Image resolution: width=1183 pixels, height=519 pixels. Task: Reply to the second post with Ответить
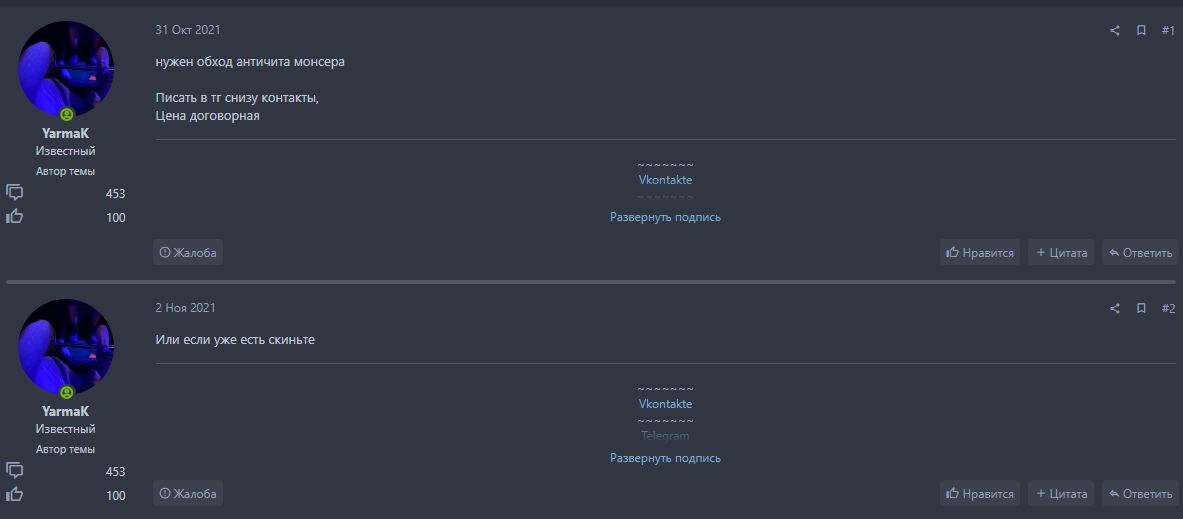(x=1140, y=493)
